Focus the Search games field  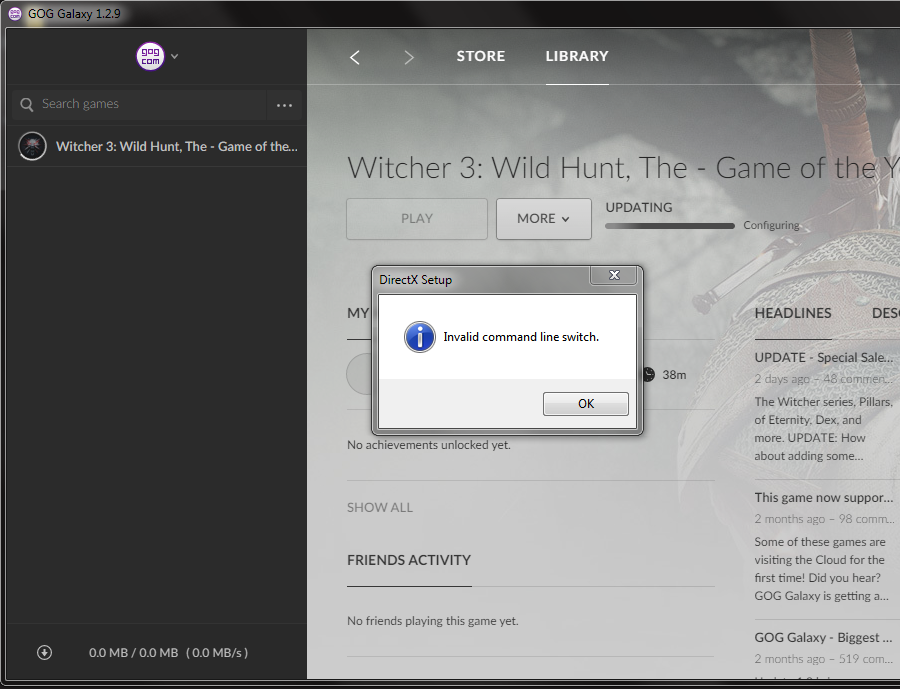[x=139, y=104]
